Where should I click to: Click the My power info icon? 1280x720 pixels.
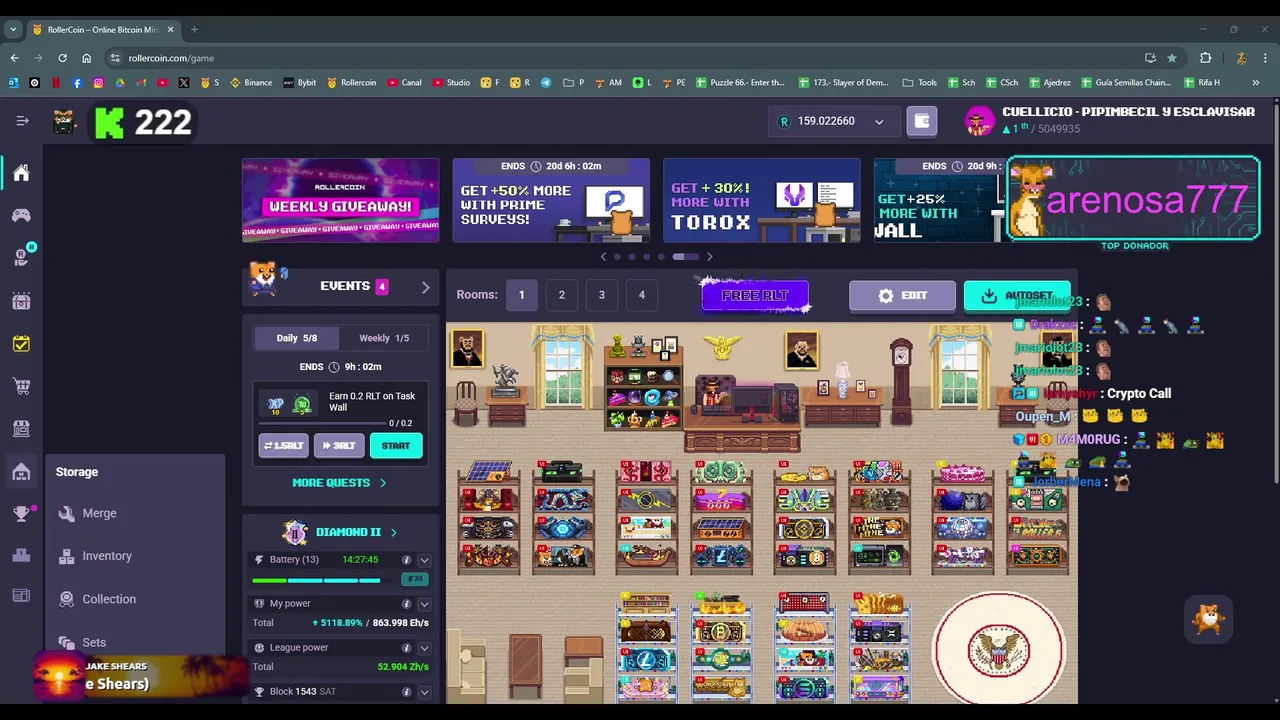pos(406,604)
